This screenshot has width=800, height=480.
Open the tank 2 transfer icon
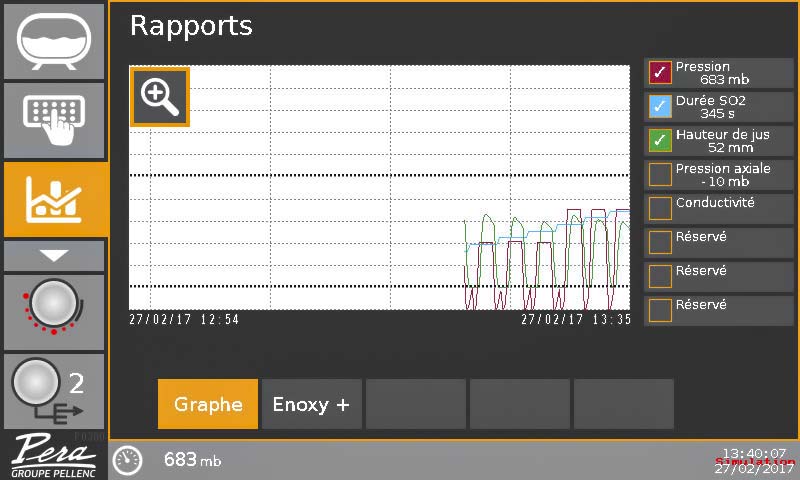point(54,391)
